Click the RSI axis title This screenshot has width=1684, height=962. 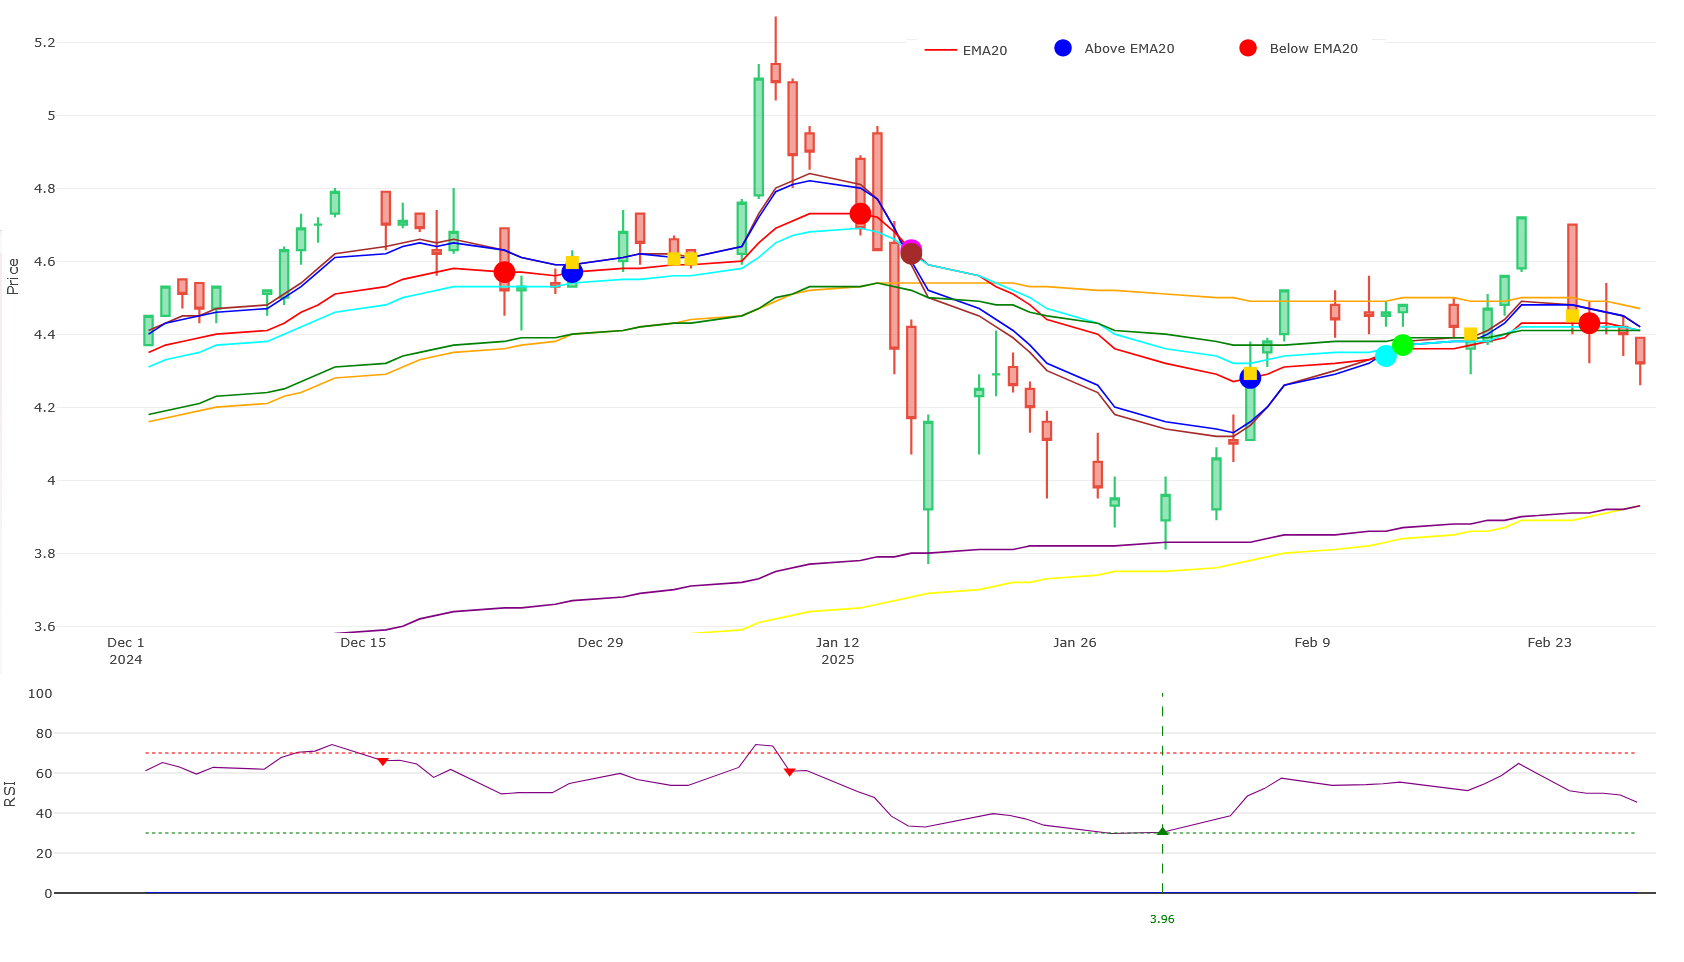[x=11, y=793]
